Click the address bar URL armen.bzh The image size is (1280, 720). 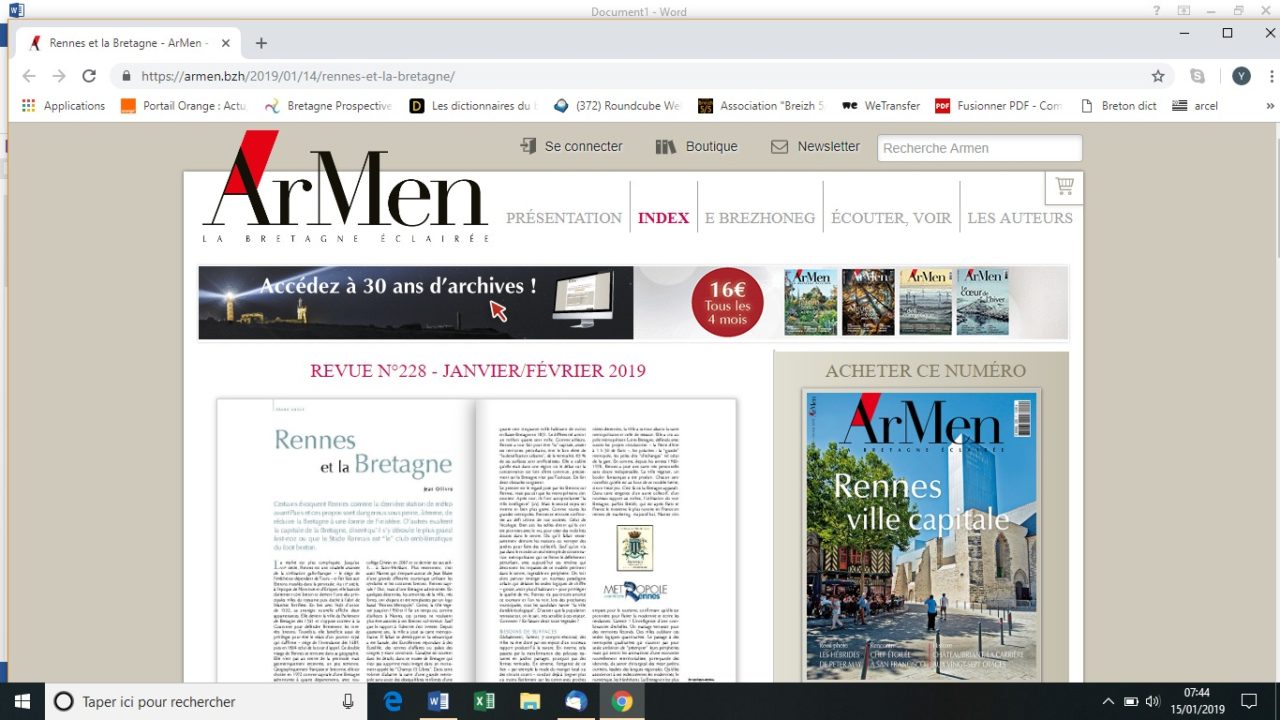pos(298,76)
